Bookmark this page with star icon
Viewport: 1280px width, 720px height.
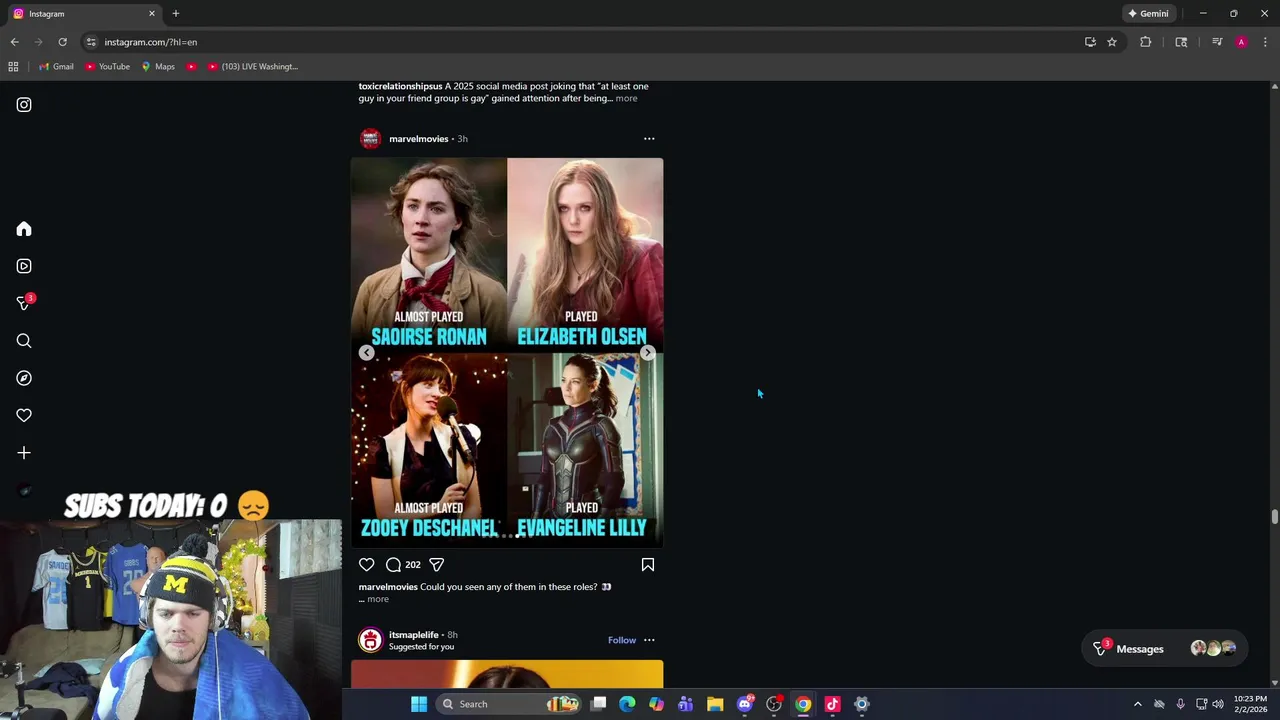coord(1112,42)
